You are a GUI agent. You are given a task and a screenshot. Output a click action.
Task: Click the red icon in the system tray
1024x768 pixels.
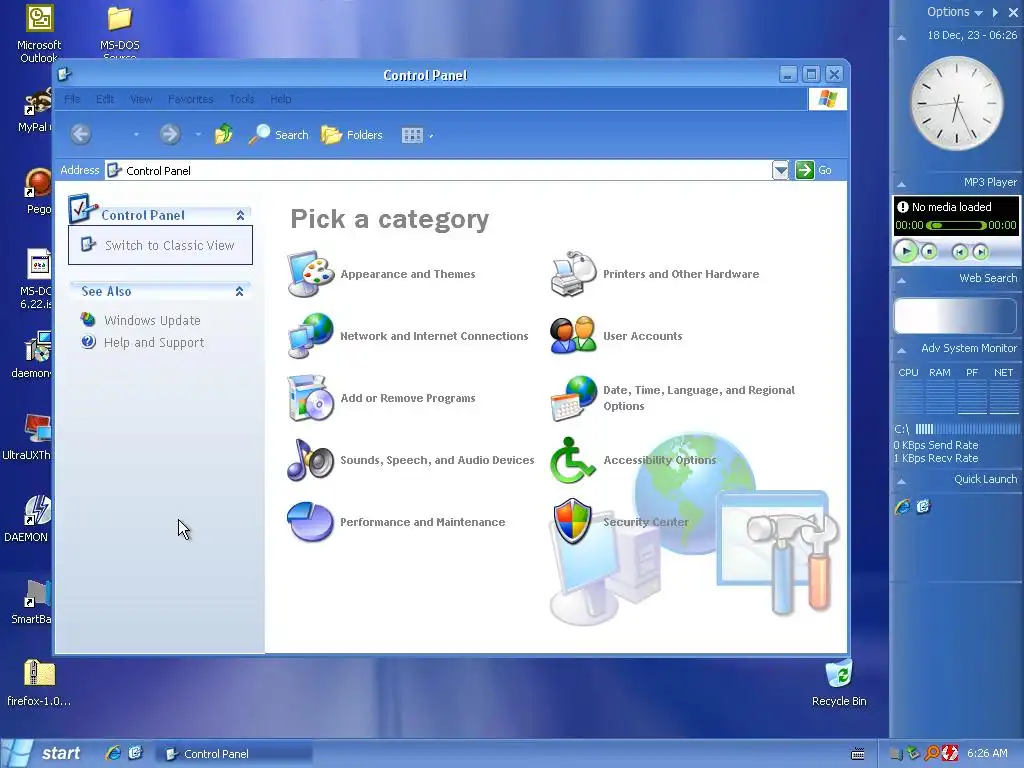click(950, 754)
